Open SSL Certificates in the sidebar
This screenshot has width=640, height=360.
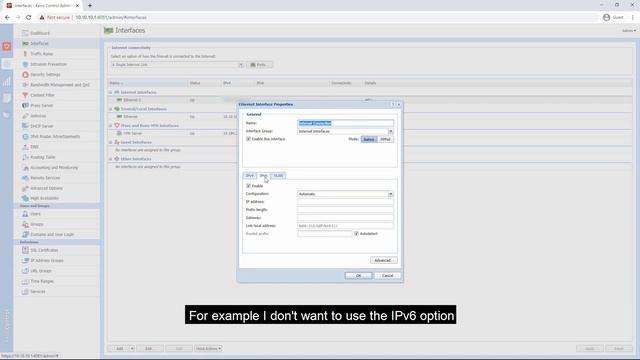pos(44,250)
